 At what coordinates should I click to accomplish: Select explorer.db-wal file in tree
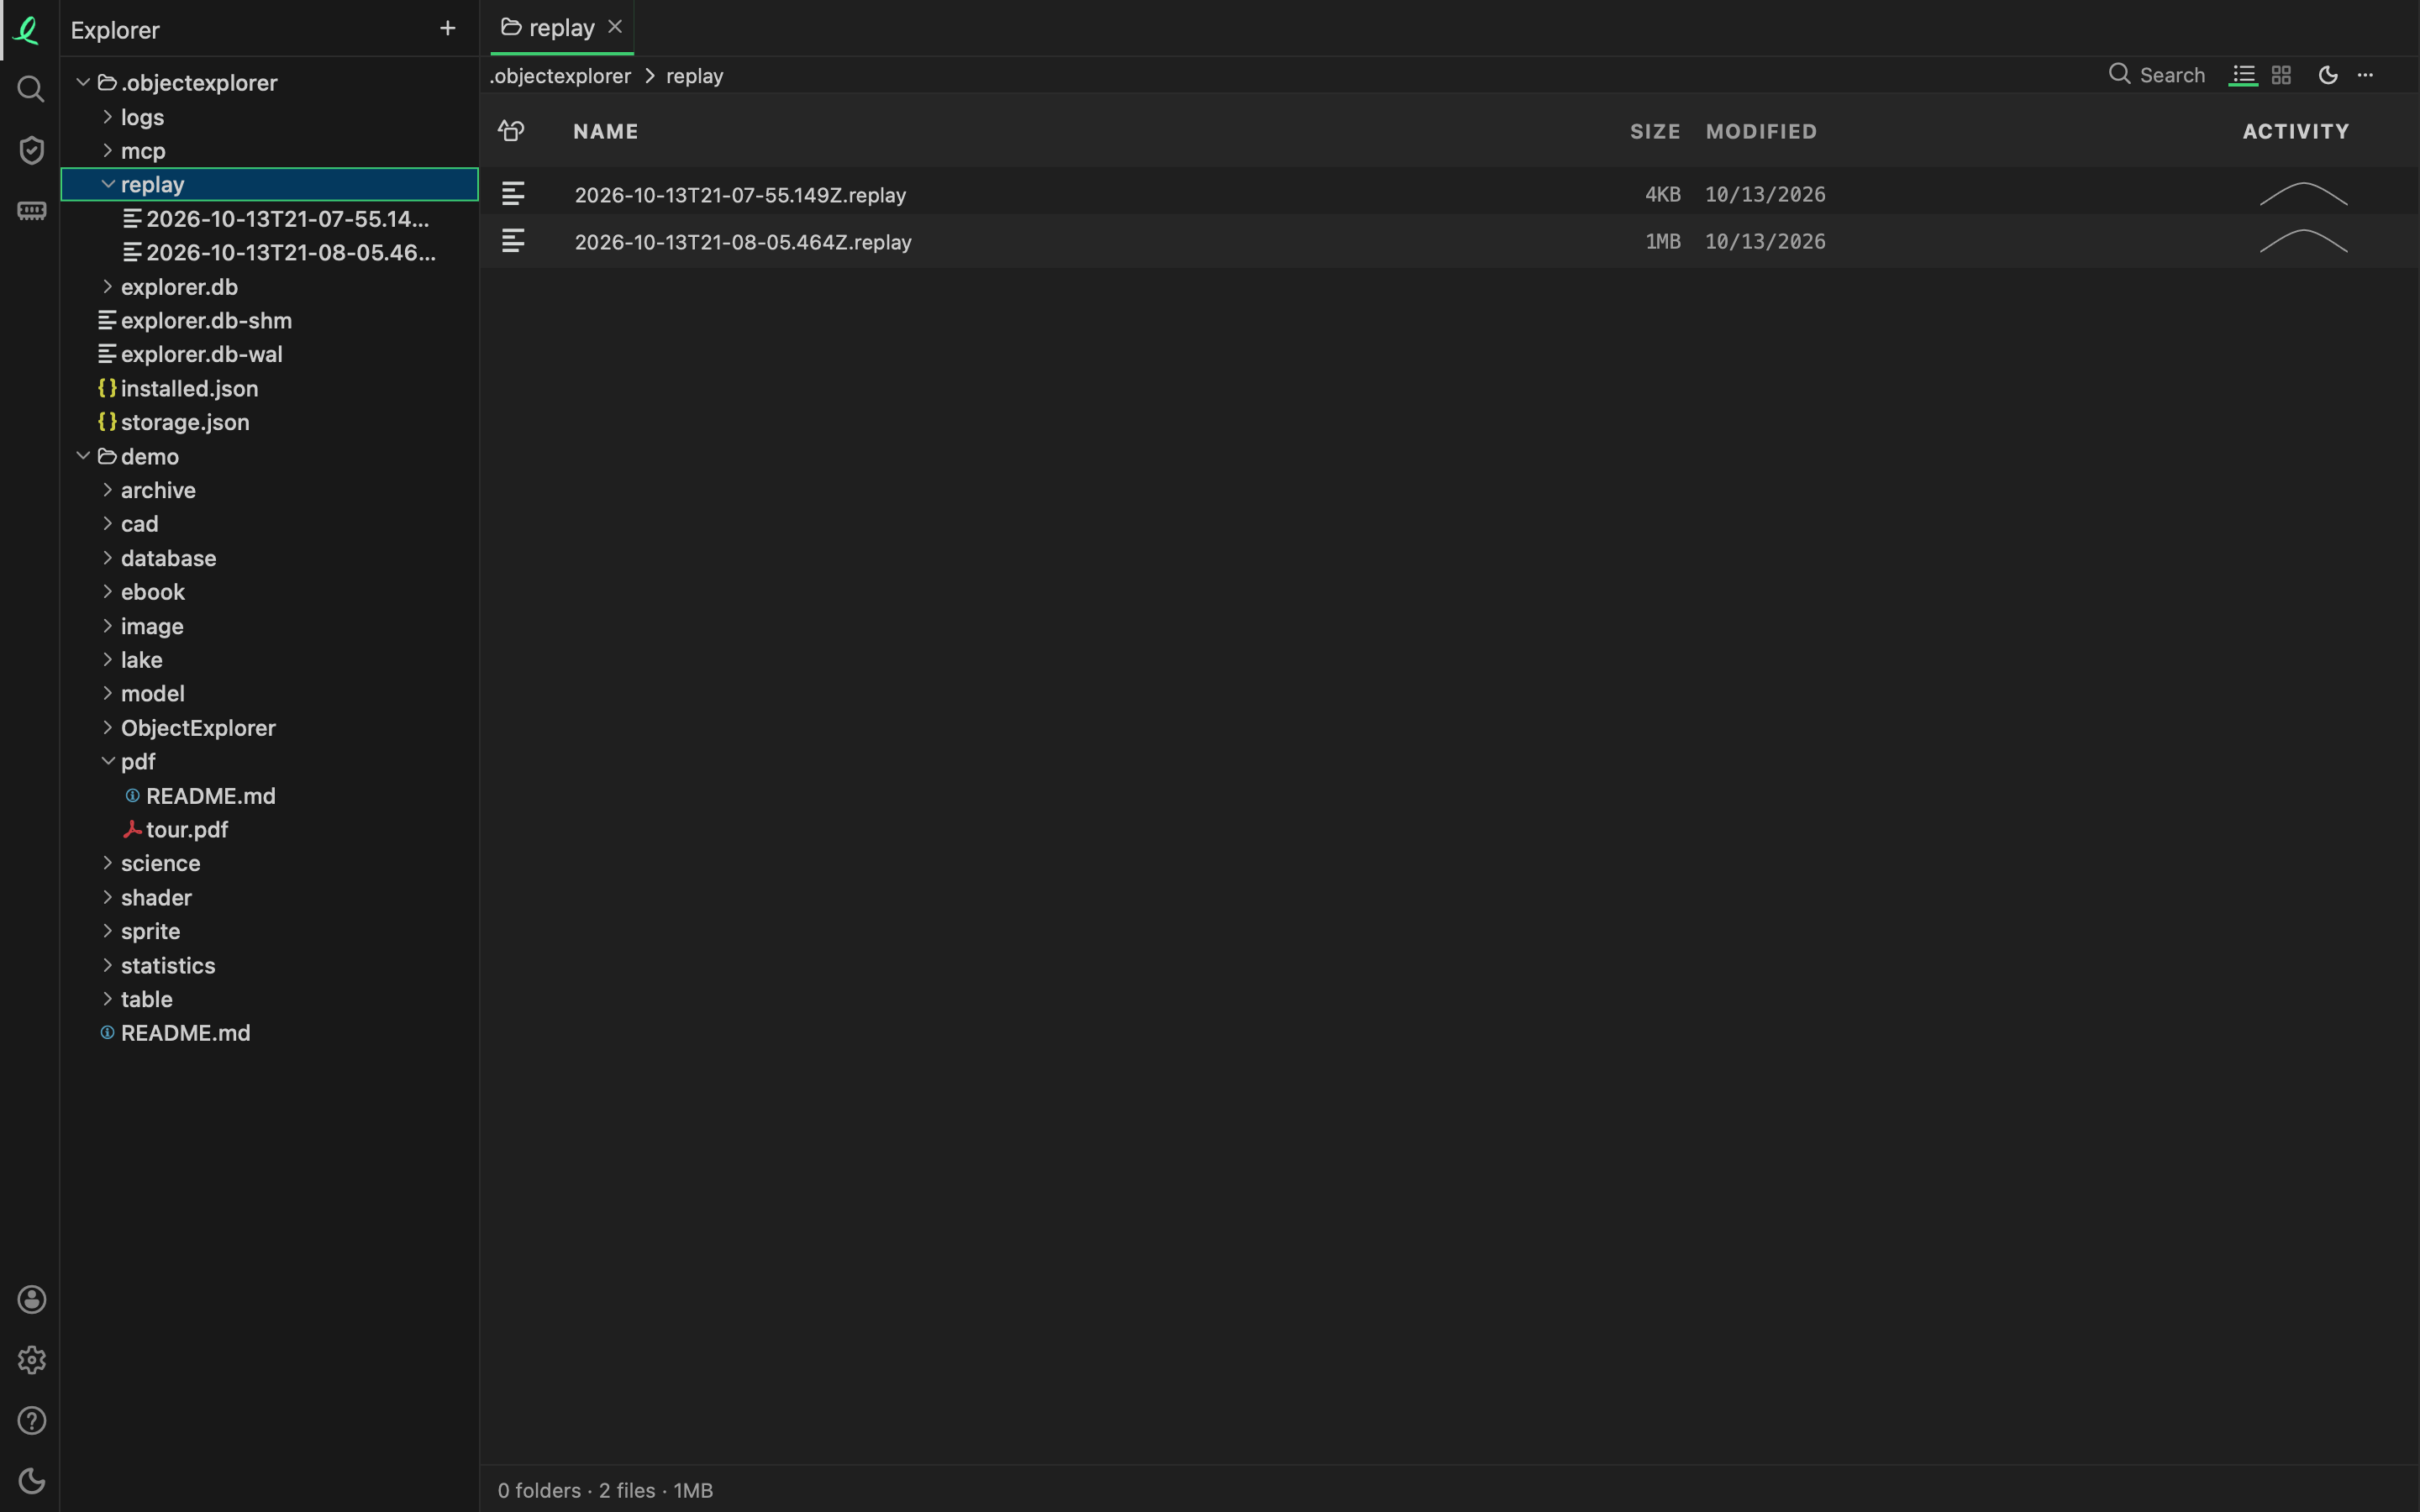coord(201,354)
